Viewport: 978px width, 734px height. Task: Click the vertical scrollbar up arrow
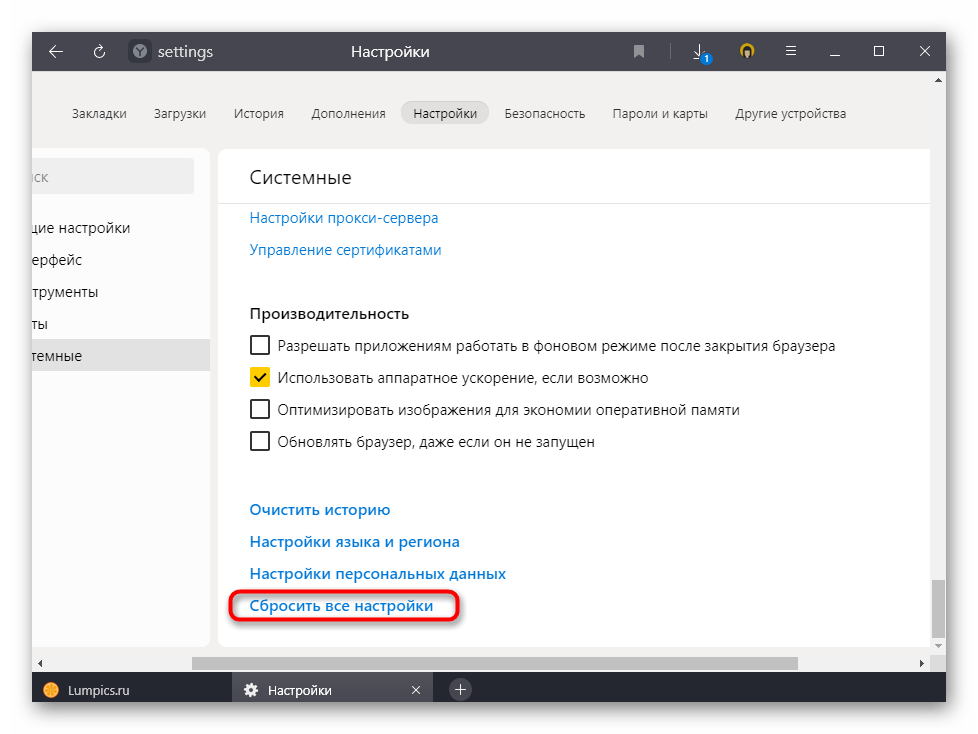[x=938, y=80]
